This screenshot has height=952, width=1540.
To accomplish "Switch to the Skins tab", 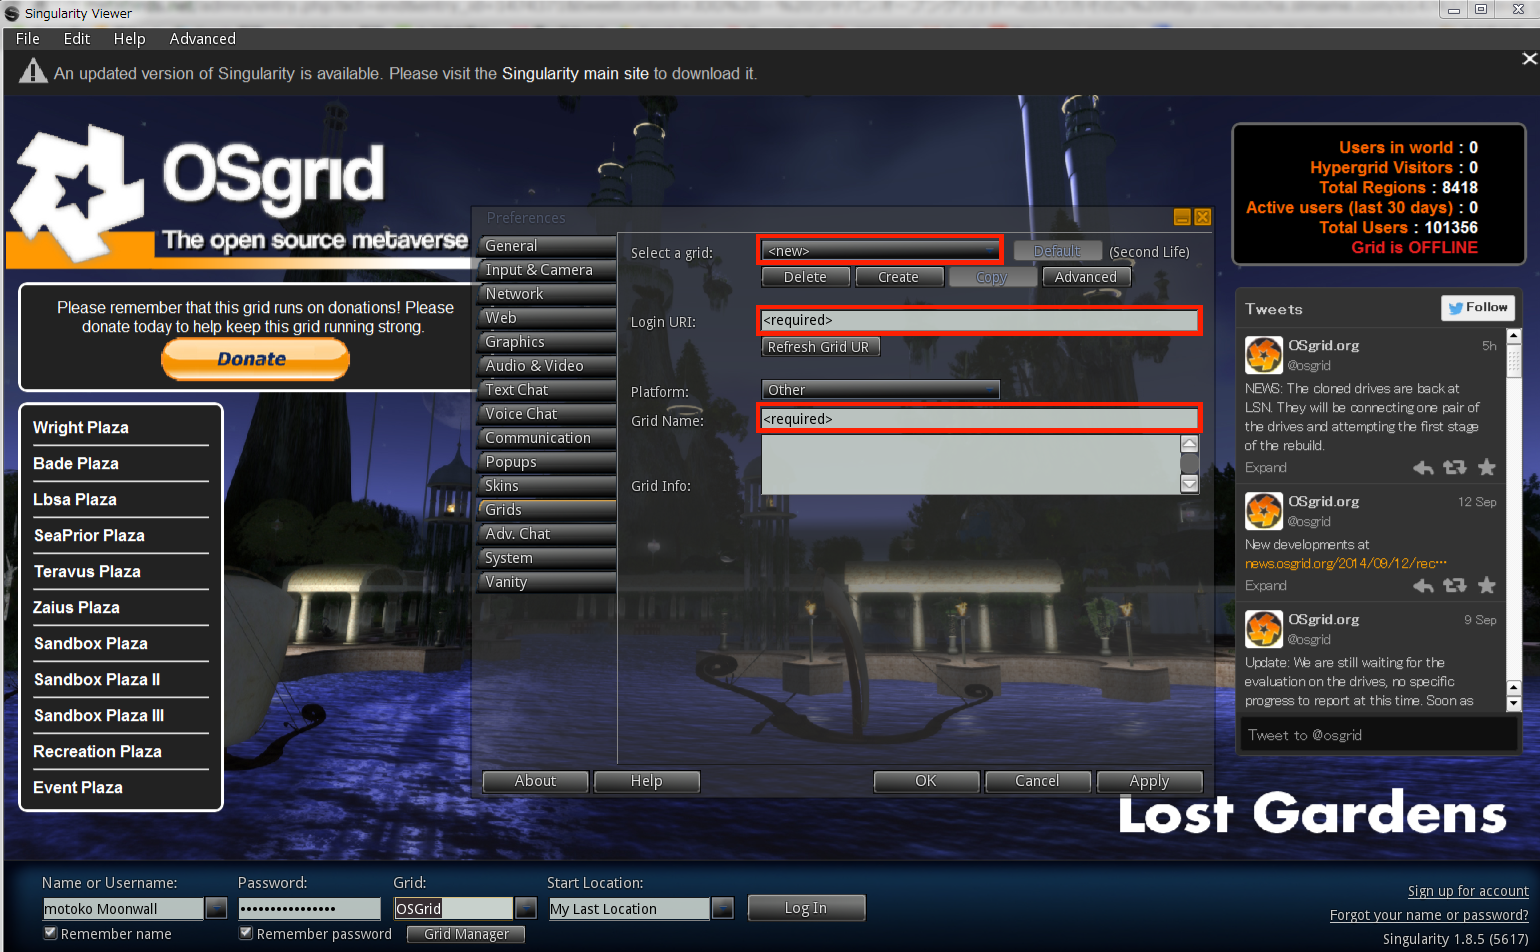I will tap(547, 486).
